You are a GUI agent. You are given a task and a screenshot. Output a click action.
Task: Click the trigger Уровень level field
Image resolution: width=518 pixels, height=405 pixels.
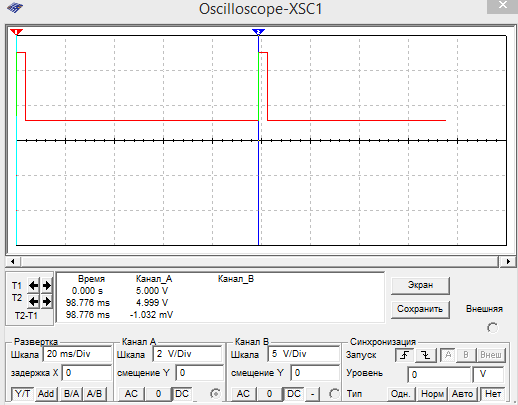coord(439,374)
